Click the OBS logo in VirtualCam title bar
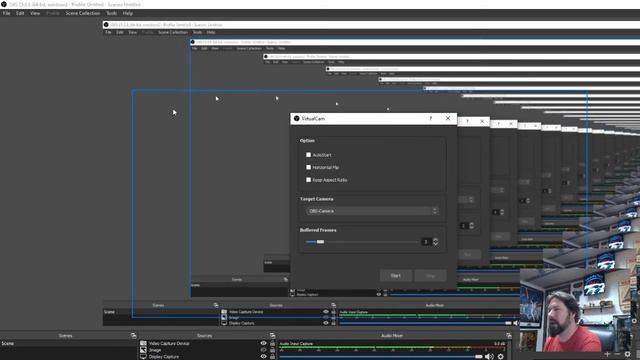Viewport: 640px width, 360px height. [x=297, y=118]
